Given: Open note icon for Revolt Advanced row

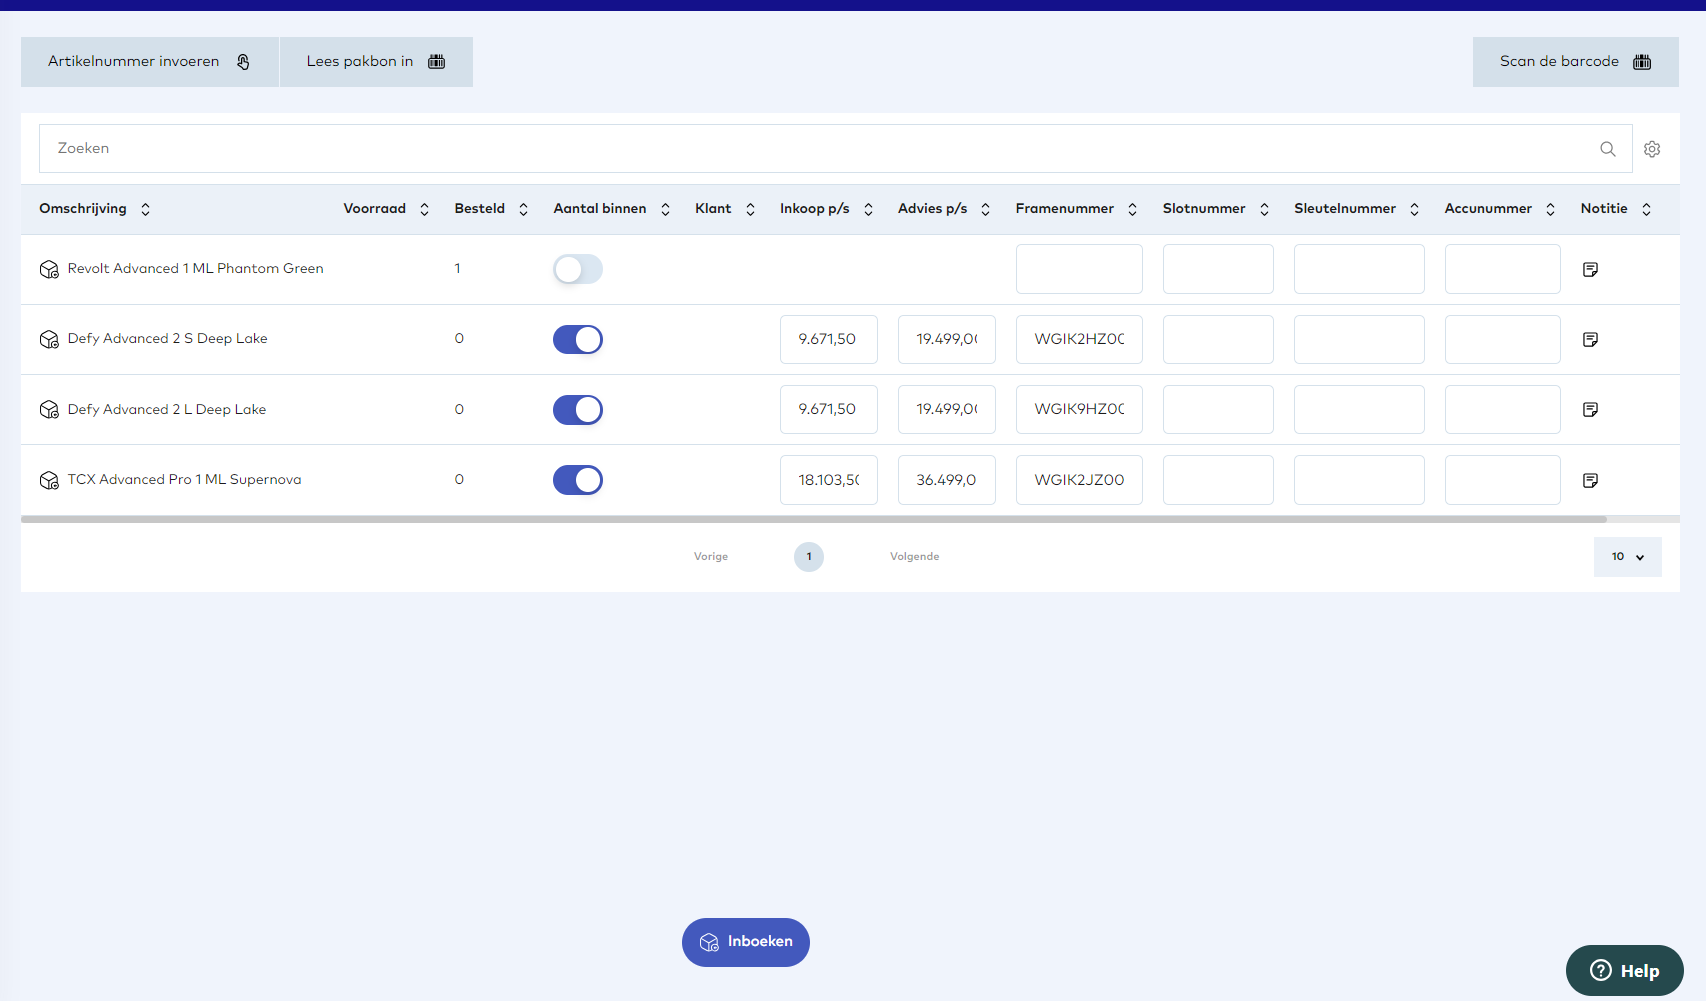Looking at the screenshot, I should pyautogui.click(x=1590, y=269).
